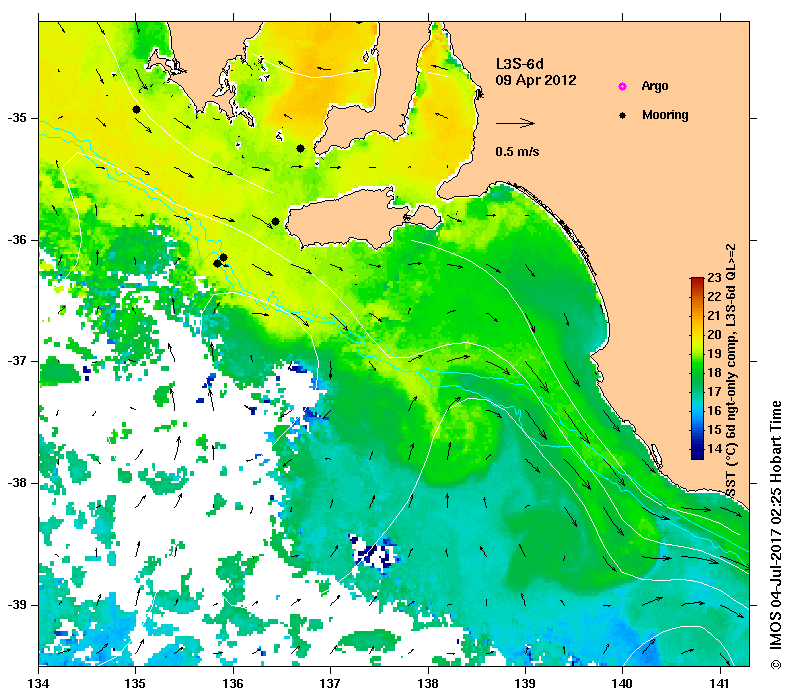
Task: Click longitude label '136'
Action: click(x=233, y=684)
